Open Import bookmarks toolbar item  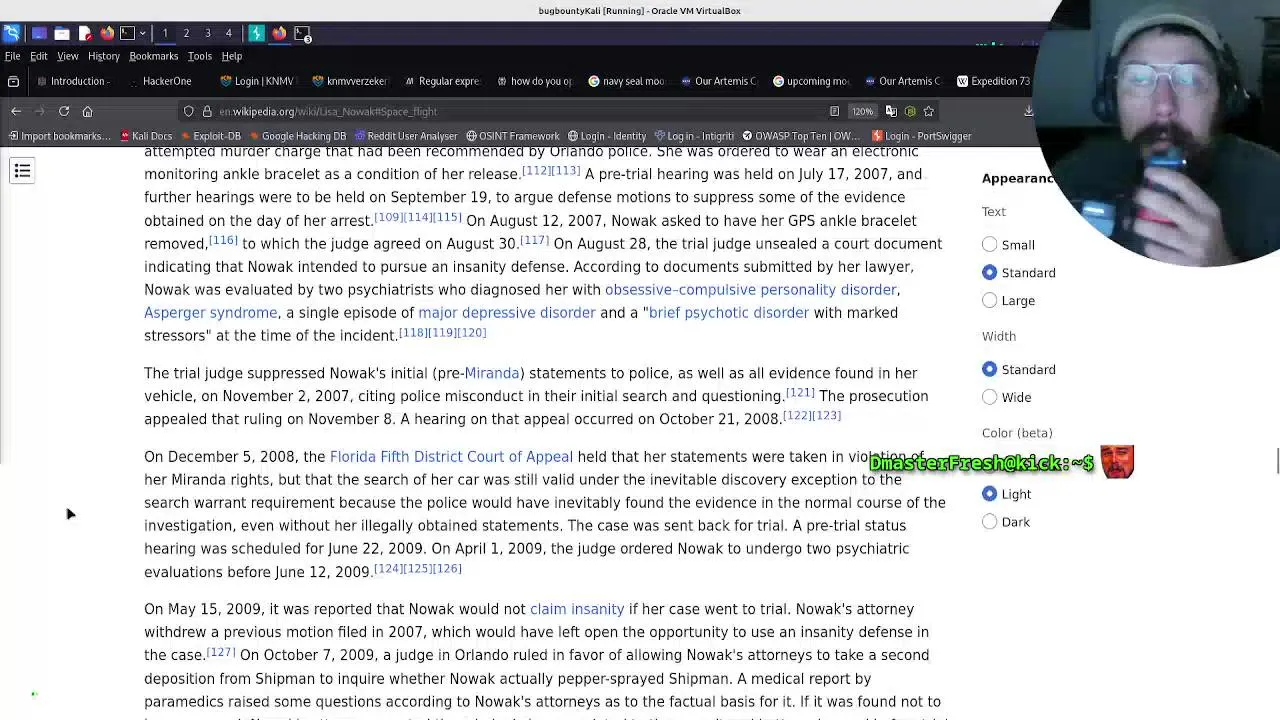58,136
